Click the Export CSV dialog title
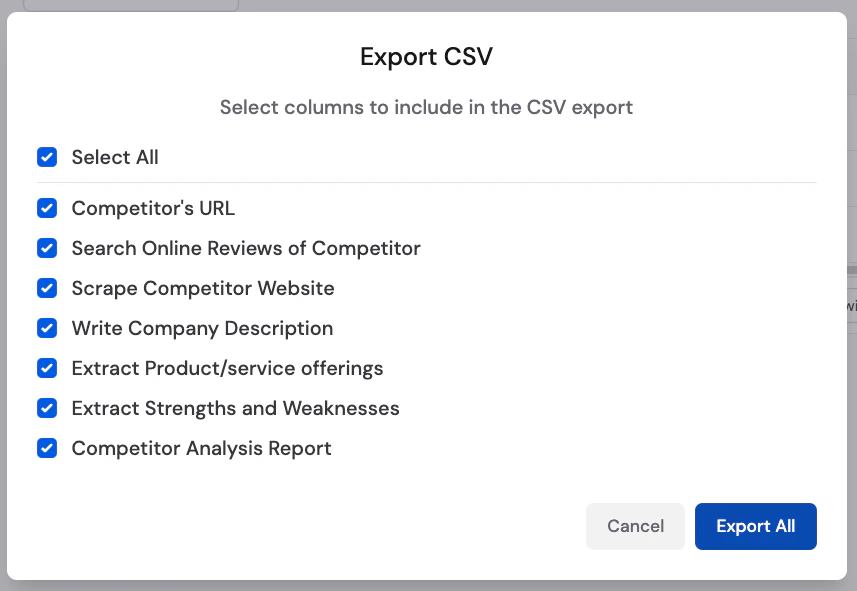 [x=426, y=57]
